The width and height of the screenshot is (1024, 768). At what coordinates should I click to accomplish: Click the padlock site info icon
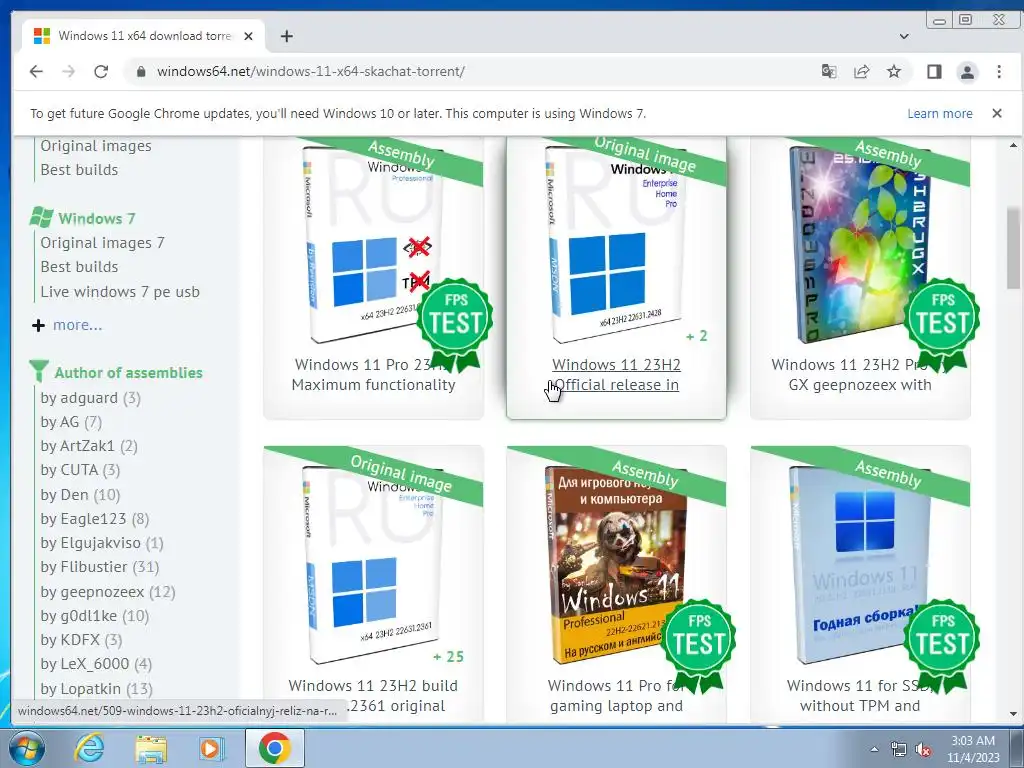click(140, 71)
